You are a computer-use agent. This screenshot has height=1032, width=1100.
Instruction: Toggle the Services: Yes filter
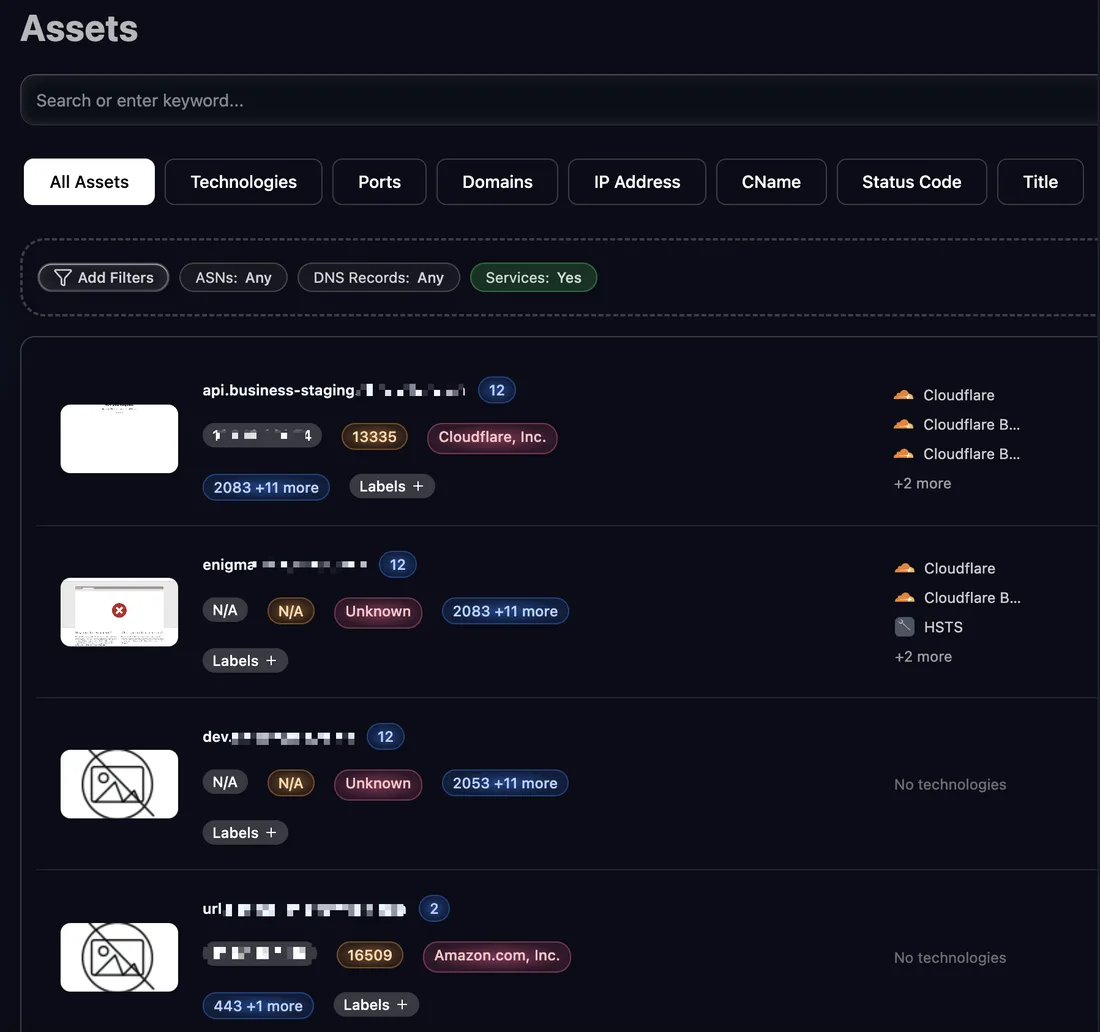533,277
